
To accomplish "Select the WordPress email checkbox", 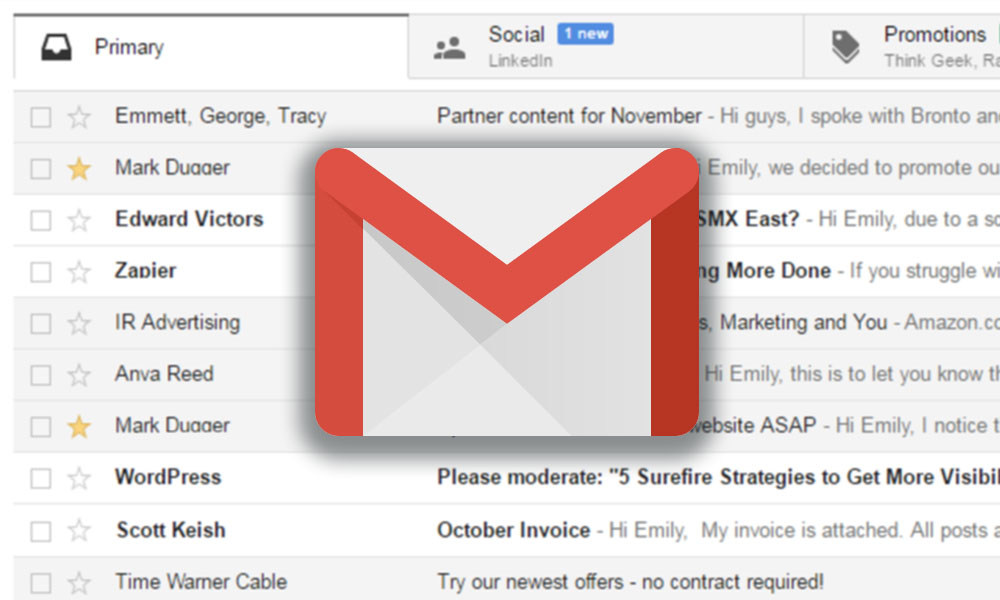I will tap(41, 478).
